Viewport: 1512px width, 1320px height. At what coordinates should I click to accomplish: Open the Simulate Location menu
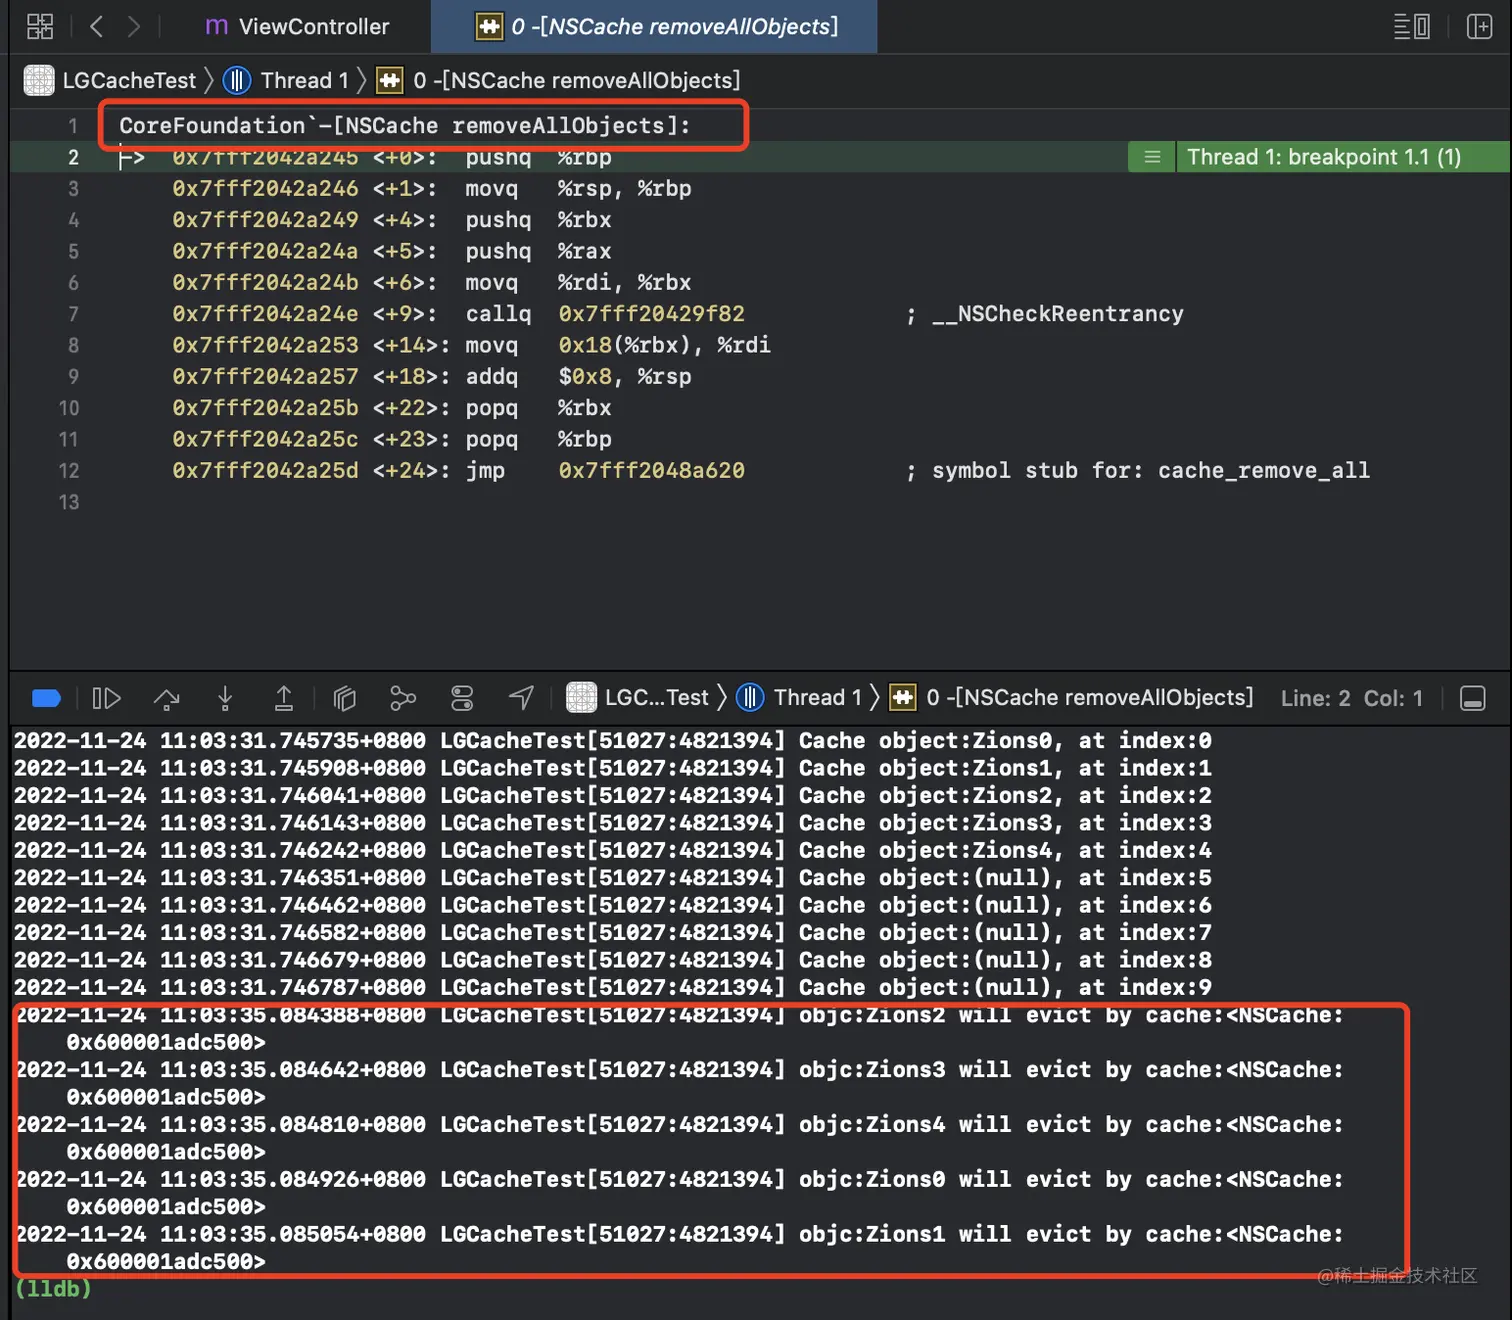pos(521,698)
